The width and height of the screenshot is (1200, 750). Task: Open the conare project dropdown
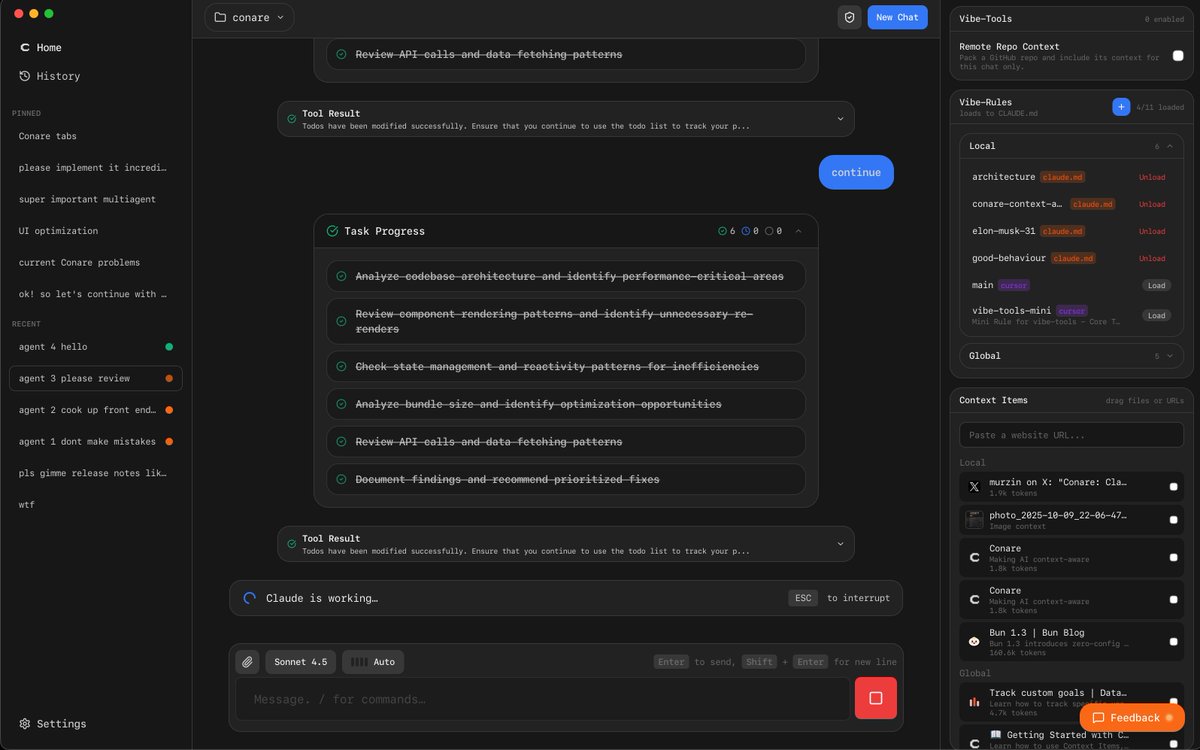click(x=250, y=17)
